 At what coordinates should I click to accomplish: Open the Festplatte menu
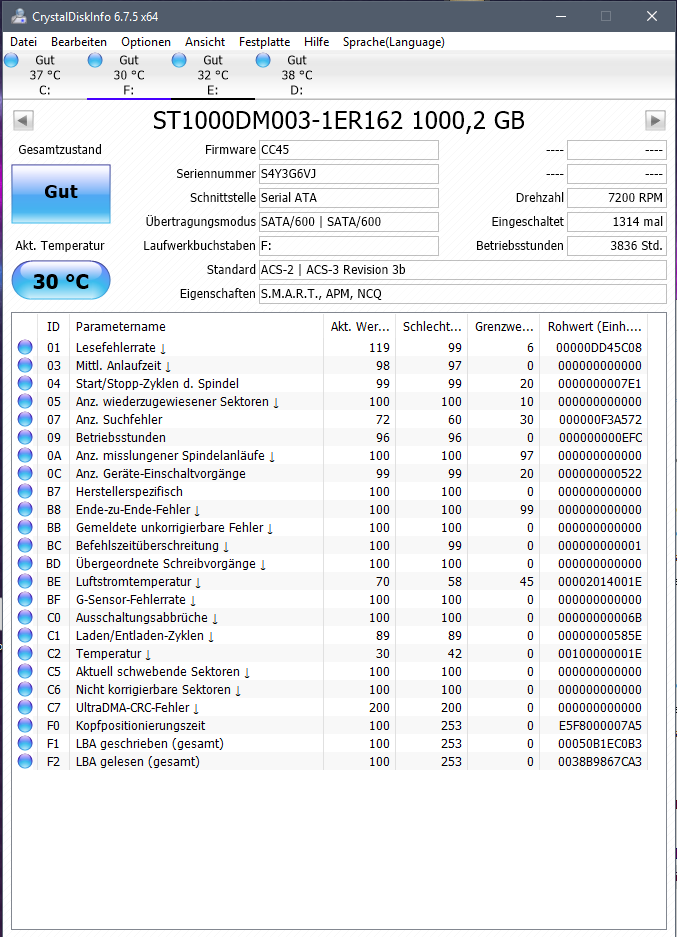click(264, 42)
